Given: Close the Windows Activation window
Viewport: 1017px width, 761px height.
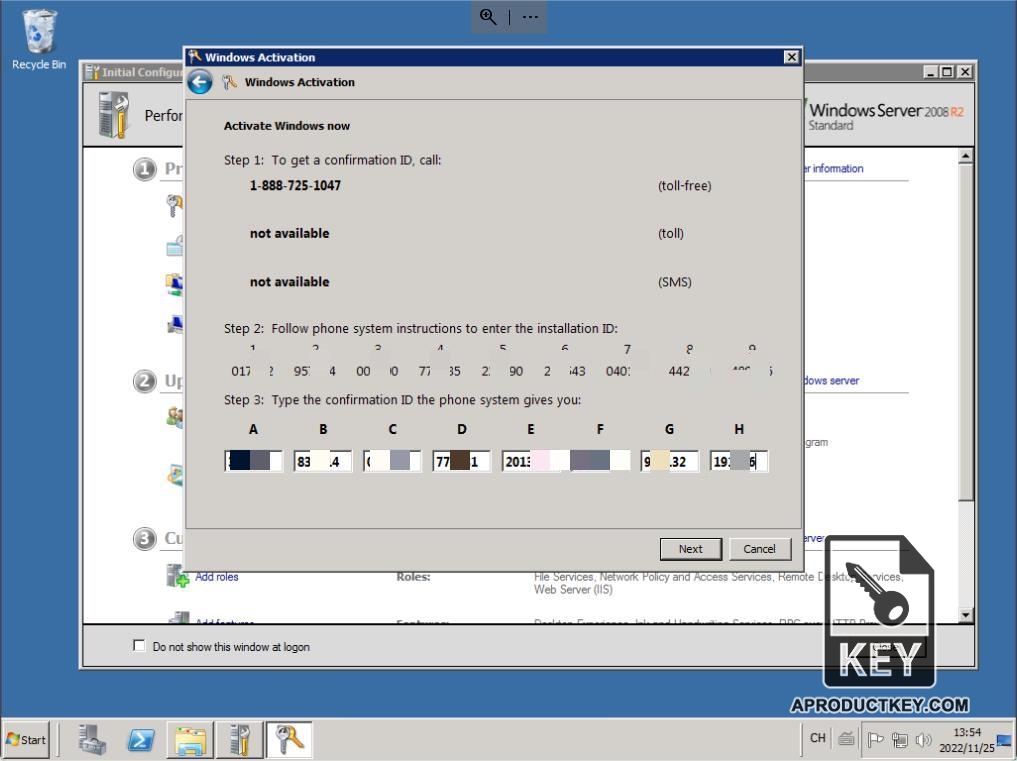Looking at the screenshot, I should 791,57.
